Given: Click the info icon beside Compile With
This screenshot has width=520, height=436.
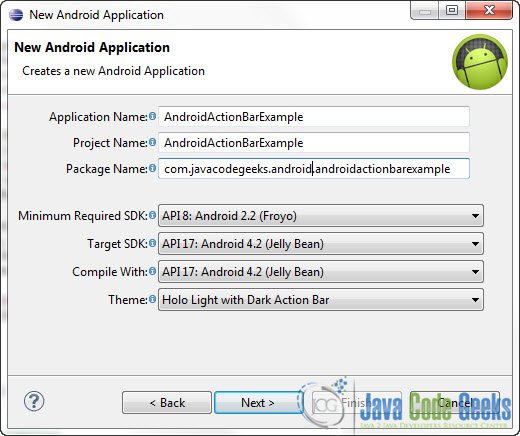Looking at the screenshot, I should point(152,271).
